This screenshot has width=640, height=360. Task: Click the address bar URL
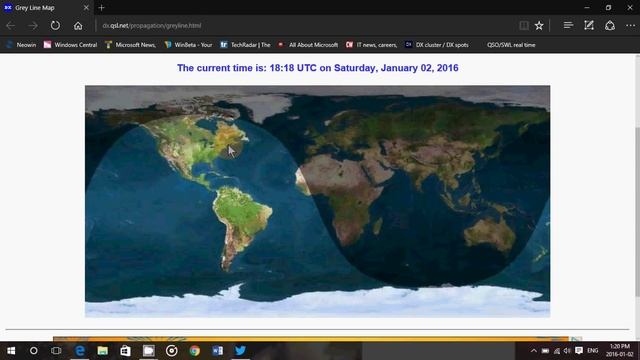coord(152,25)
